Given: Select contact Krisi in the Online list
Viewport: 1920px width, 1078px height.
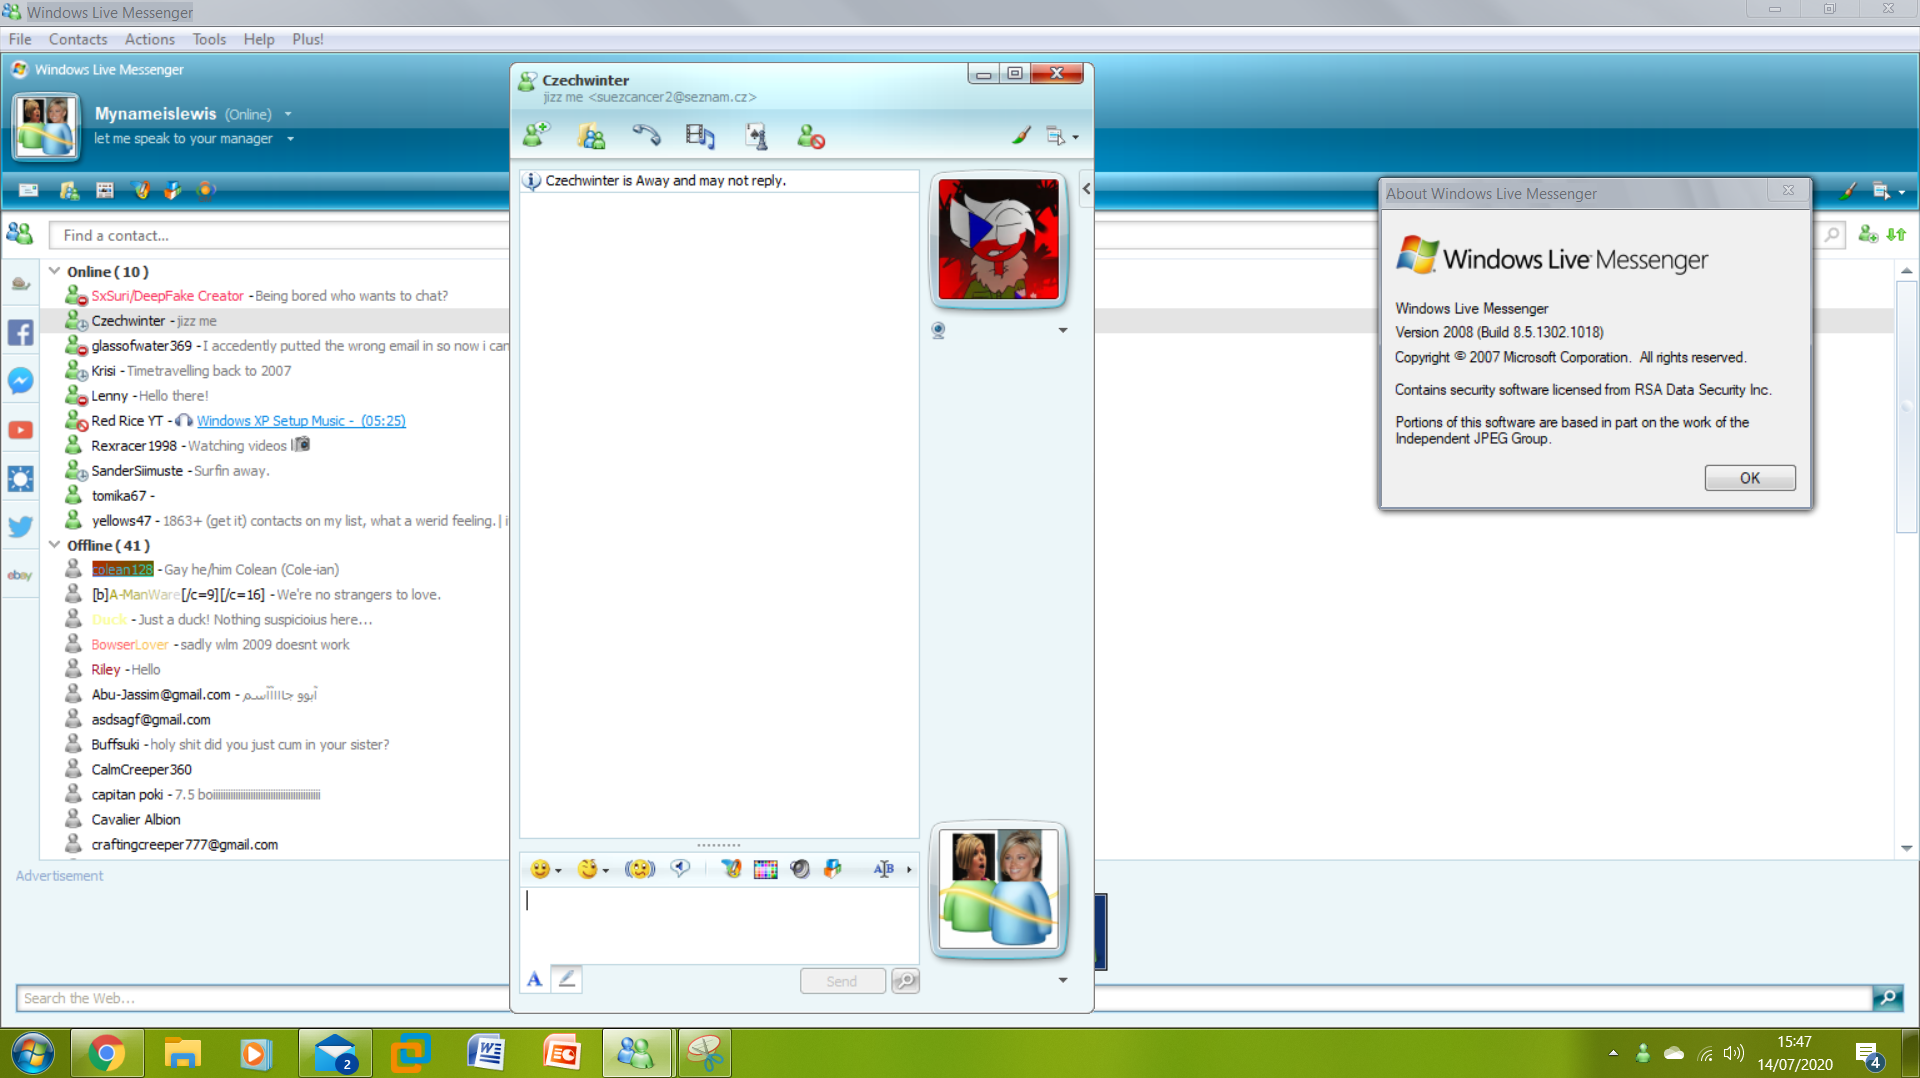Looking at the screenshot, I should tap(103, 371).
